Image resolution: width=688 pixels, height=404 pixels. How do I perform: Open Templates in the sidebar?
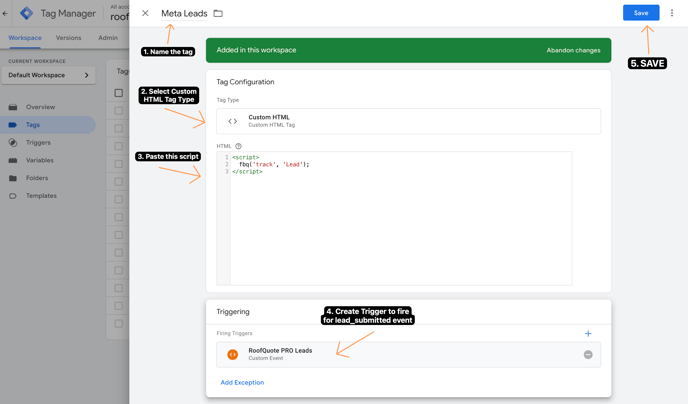[41, 196]
